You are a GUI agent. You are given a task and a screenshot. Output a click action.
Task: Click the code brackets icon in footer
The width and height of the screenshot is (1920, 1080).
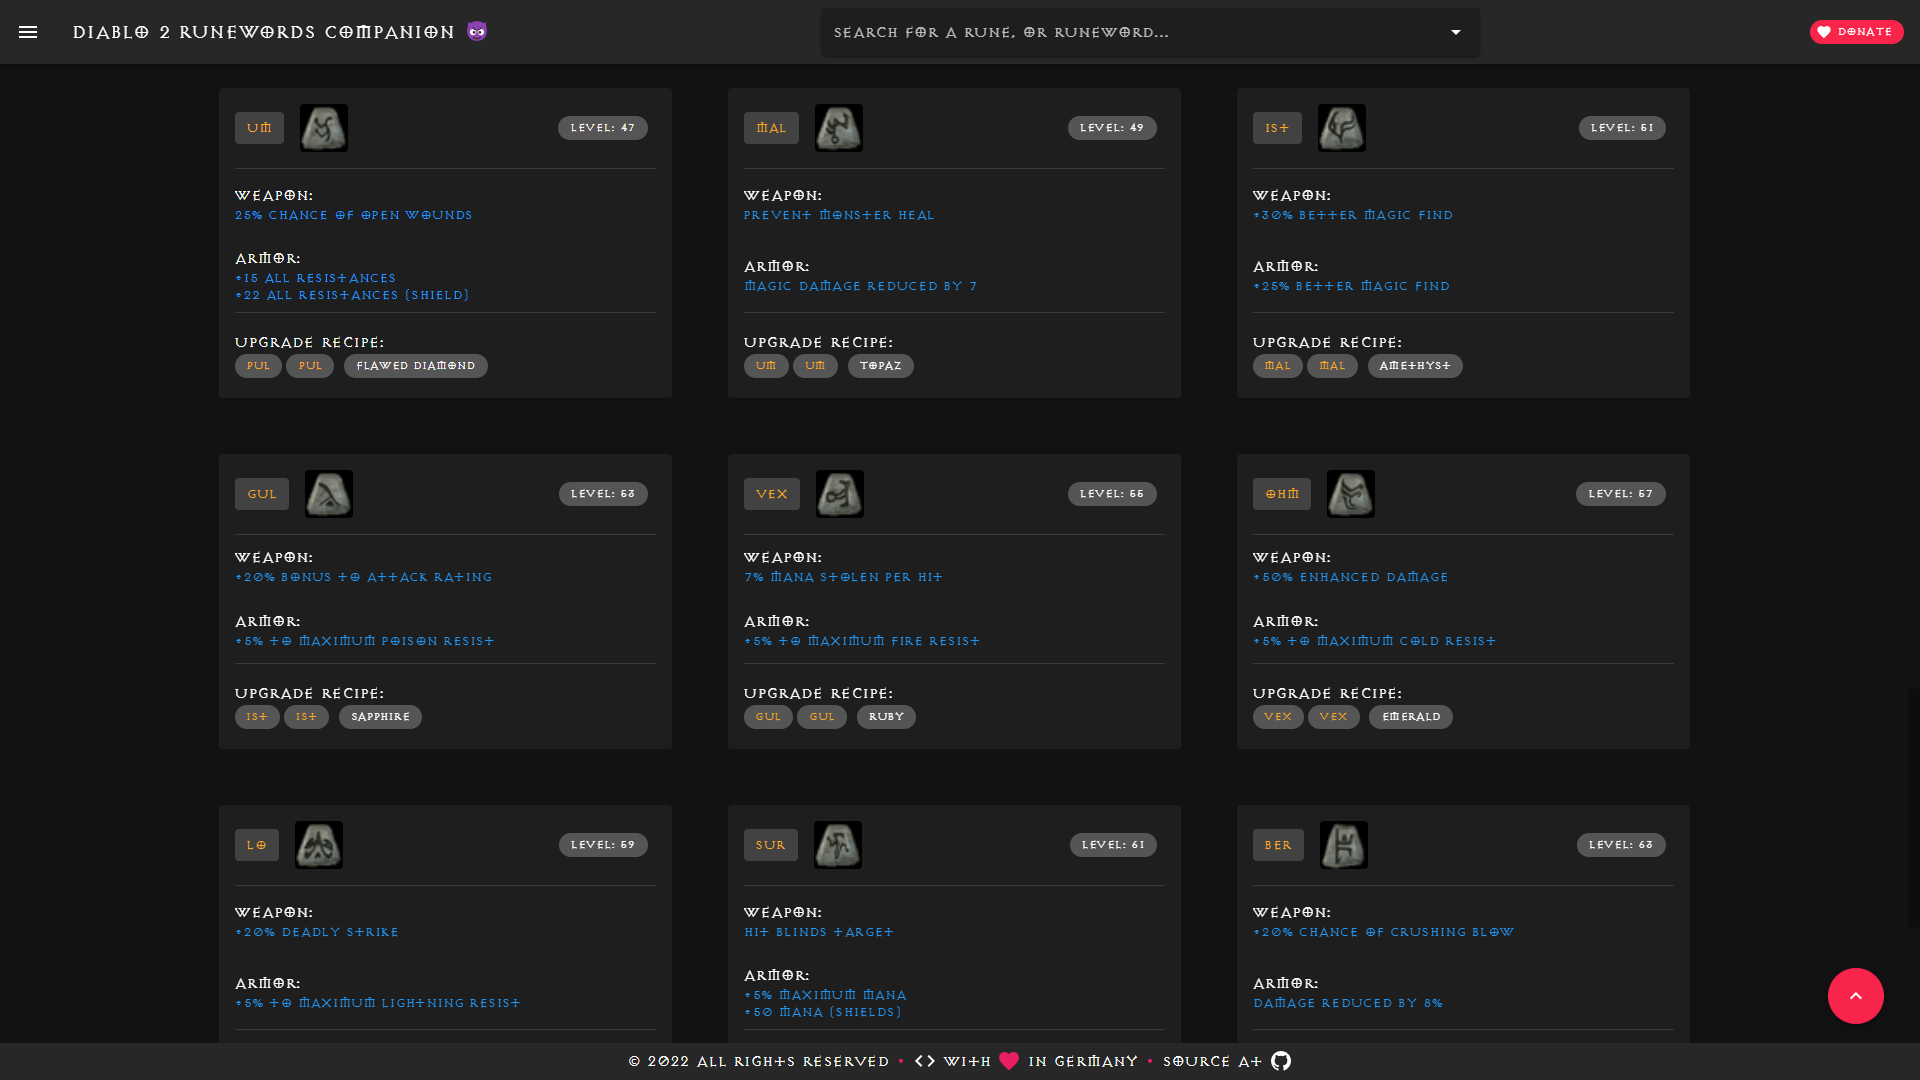(925, 1061)
